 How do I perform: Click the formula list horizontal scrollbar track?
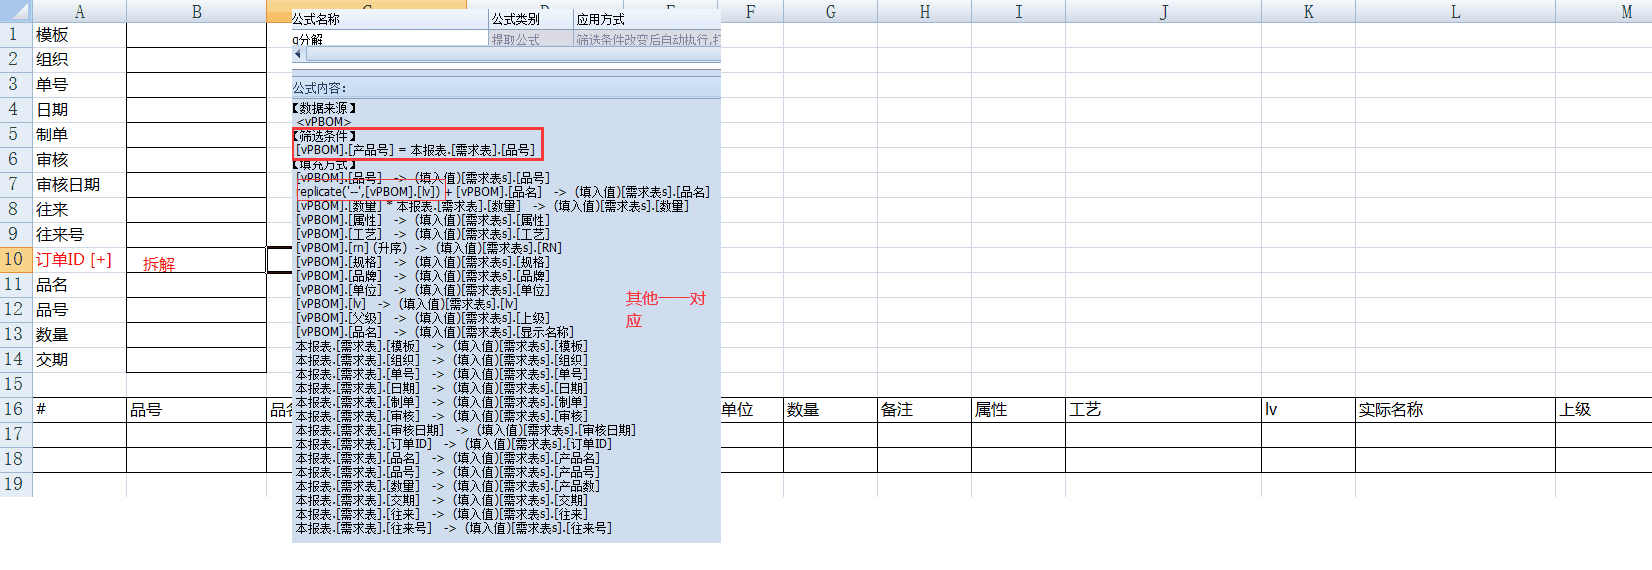click(x=512, y=54)
